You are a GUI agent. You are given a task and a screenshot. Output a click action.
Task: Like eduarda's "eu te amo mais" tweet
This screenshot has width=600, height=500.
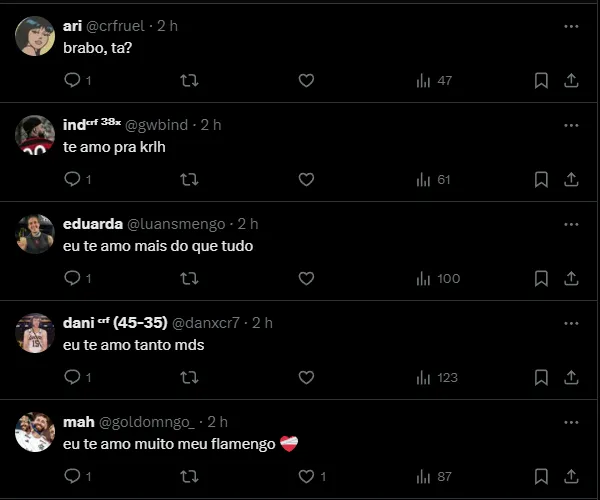click(306, 278)
